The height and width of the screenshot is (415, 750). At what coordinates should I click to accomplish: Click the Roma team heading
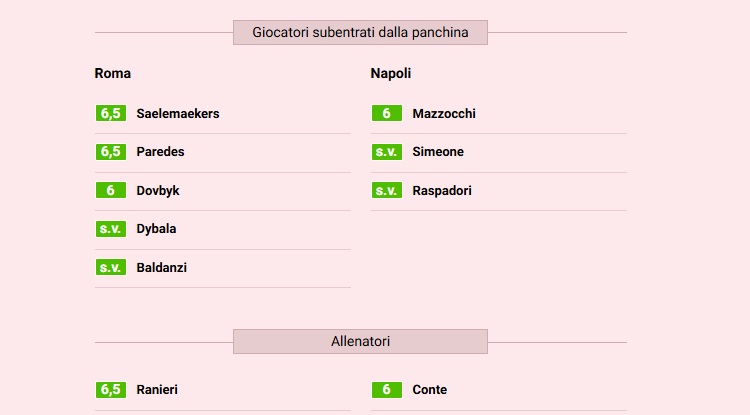(113, 73)
